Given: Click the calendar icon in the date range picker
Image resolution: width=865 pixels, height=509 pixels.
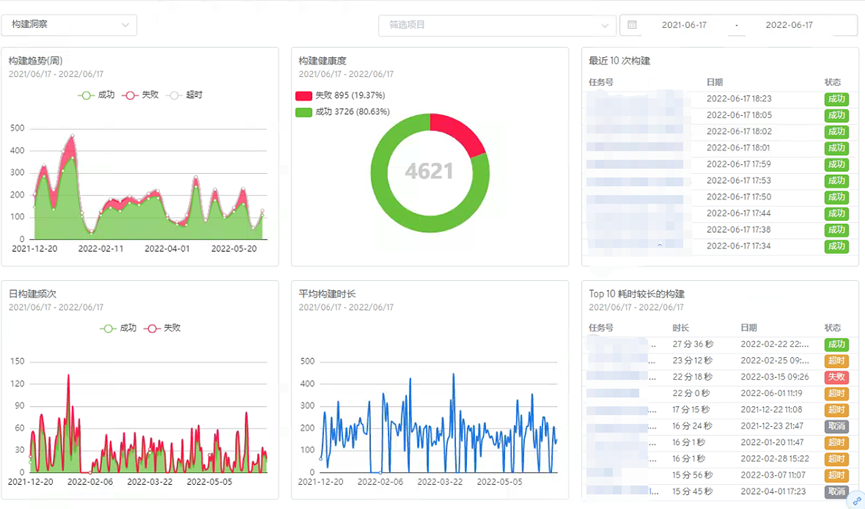Looking at the screenshot, I should tap(632, 25).
